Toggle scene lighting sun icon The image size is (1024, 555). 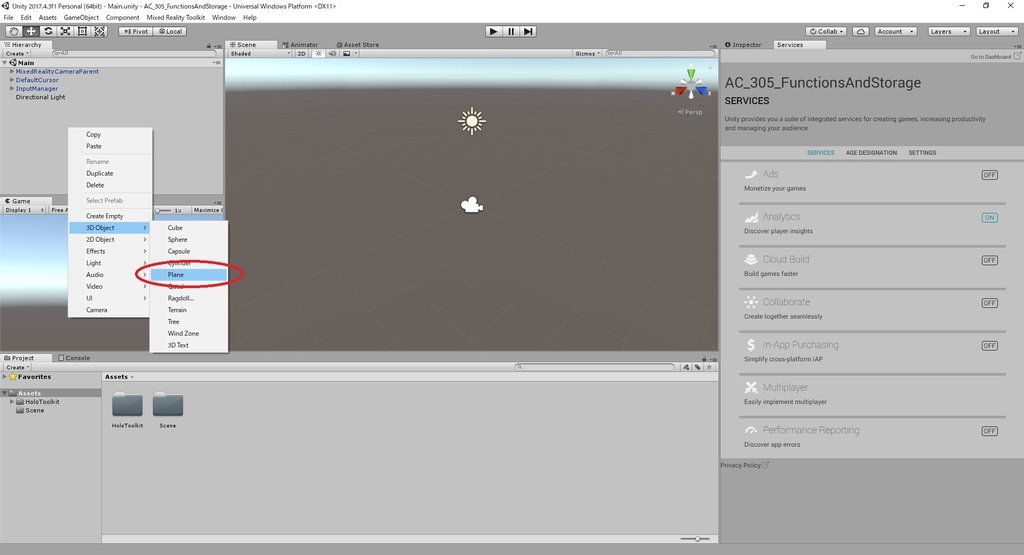319,54
